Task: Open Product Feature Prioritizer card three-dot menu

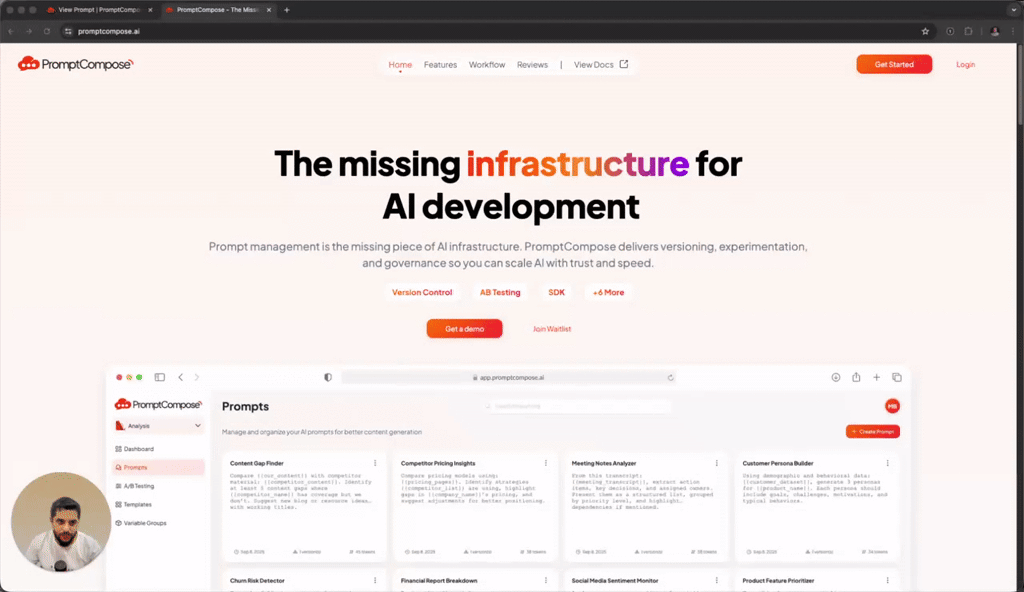Action: tap(888, 580)
